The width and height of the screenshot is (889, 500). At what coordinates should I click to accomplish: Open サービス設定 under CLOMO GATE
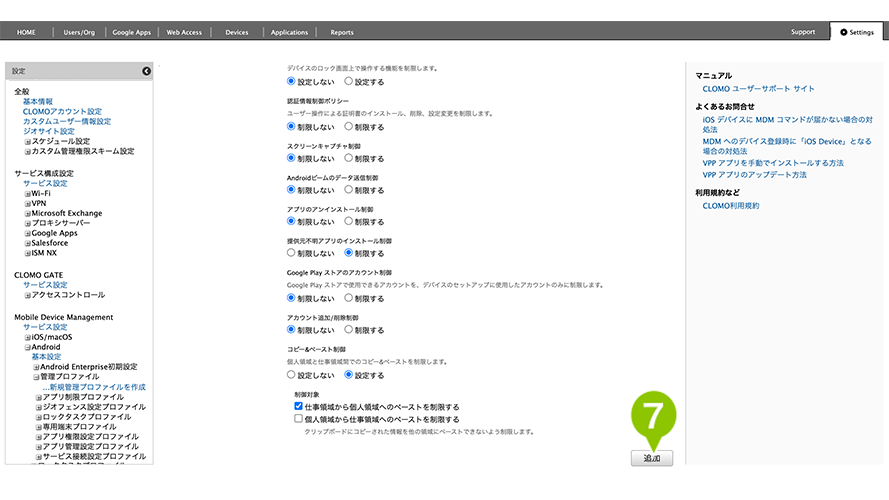(45, 285)
